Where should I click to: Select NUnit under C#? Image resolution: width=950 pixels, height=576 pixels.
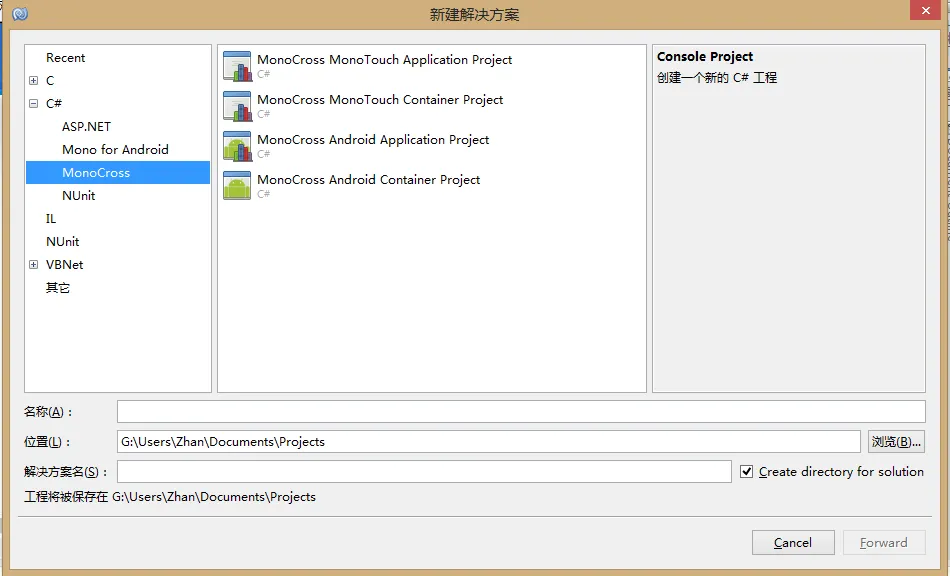[x=78, y=196]
